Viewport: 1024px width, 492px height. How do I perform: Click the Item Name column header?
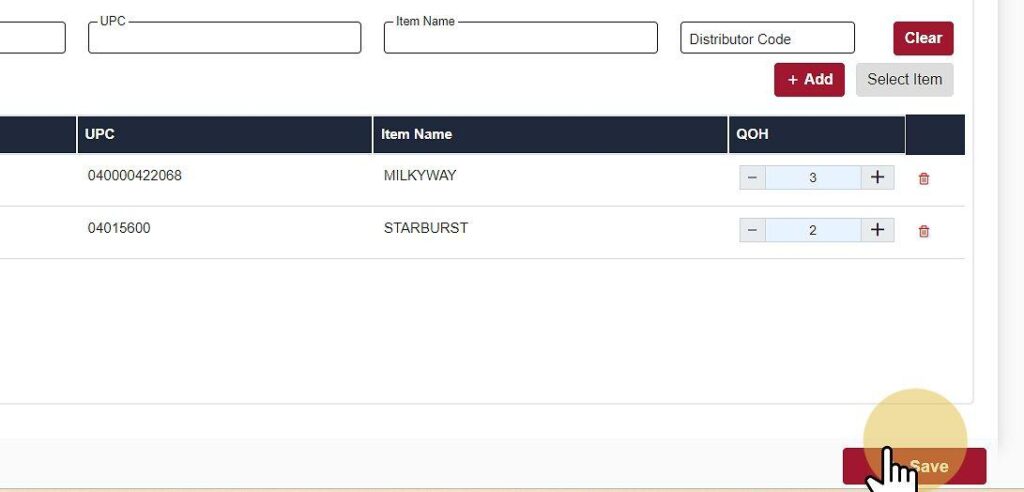(x=416, y=134)
